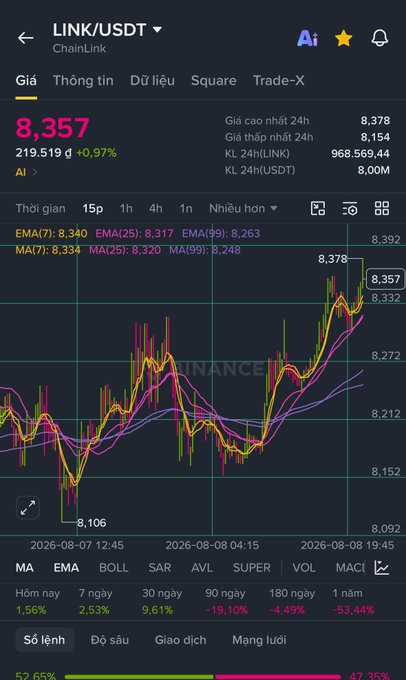Screen dimensions: 406x680
Task: Switch to the Độ sâu tab
Action: click(110, 640)
